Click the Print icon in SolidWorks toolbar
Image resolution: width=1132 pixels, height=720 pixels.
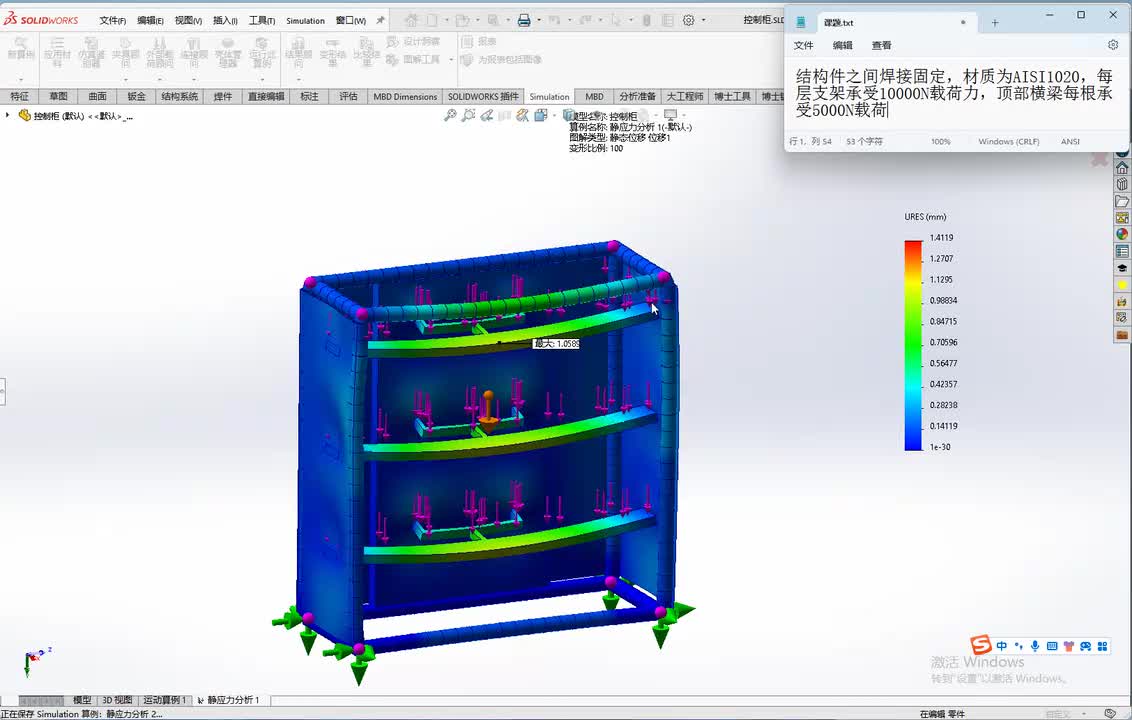click(524, 20)
